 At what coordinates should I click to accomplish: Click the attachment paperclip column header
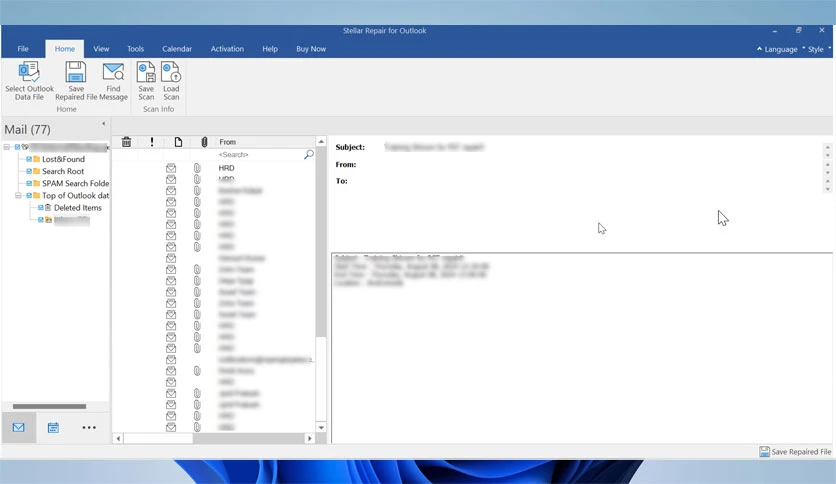pos(204,142)
